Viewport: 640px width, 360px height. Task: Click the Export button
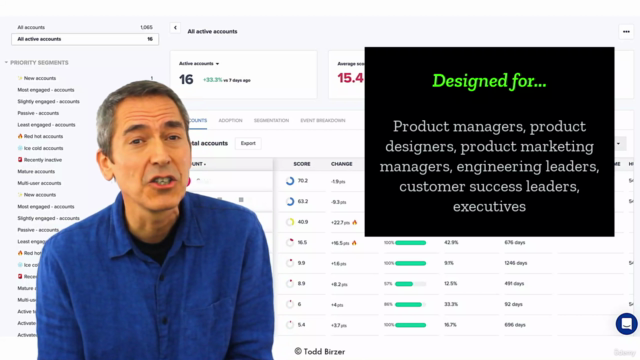click(248, 143)
